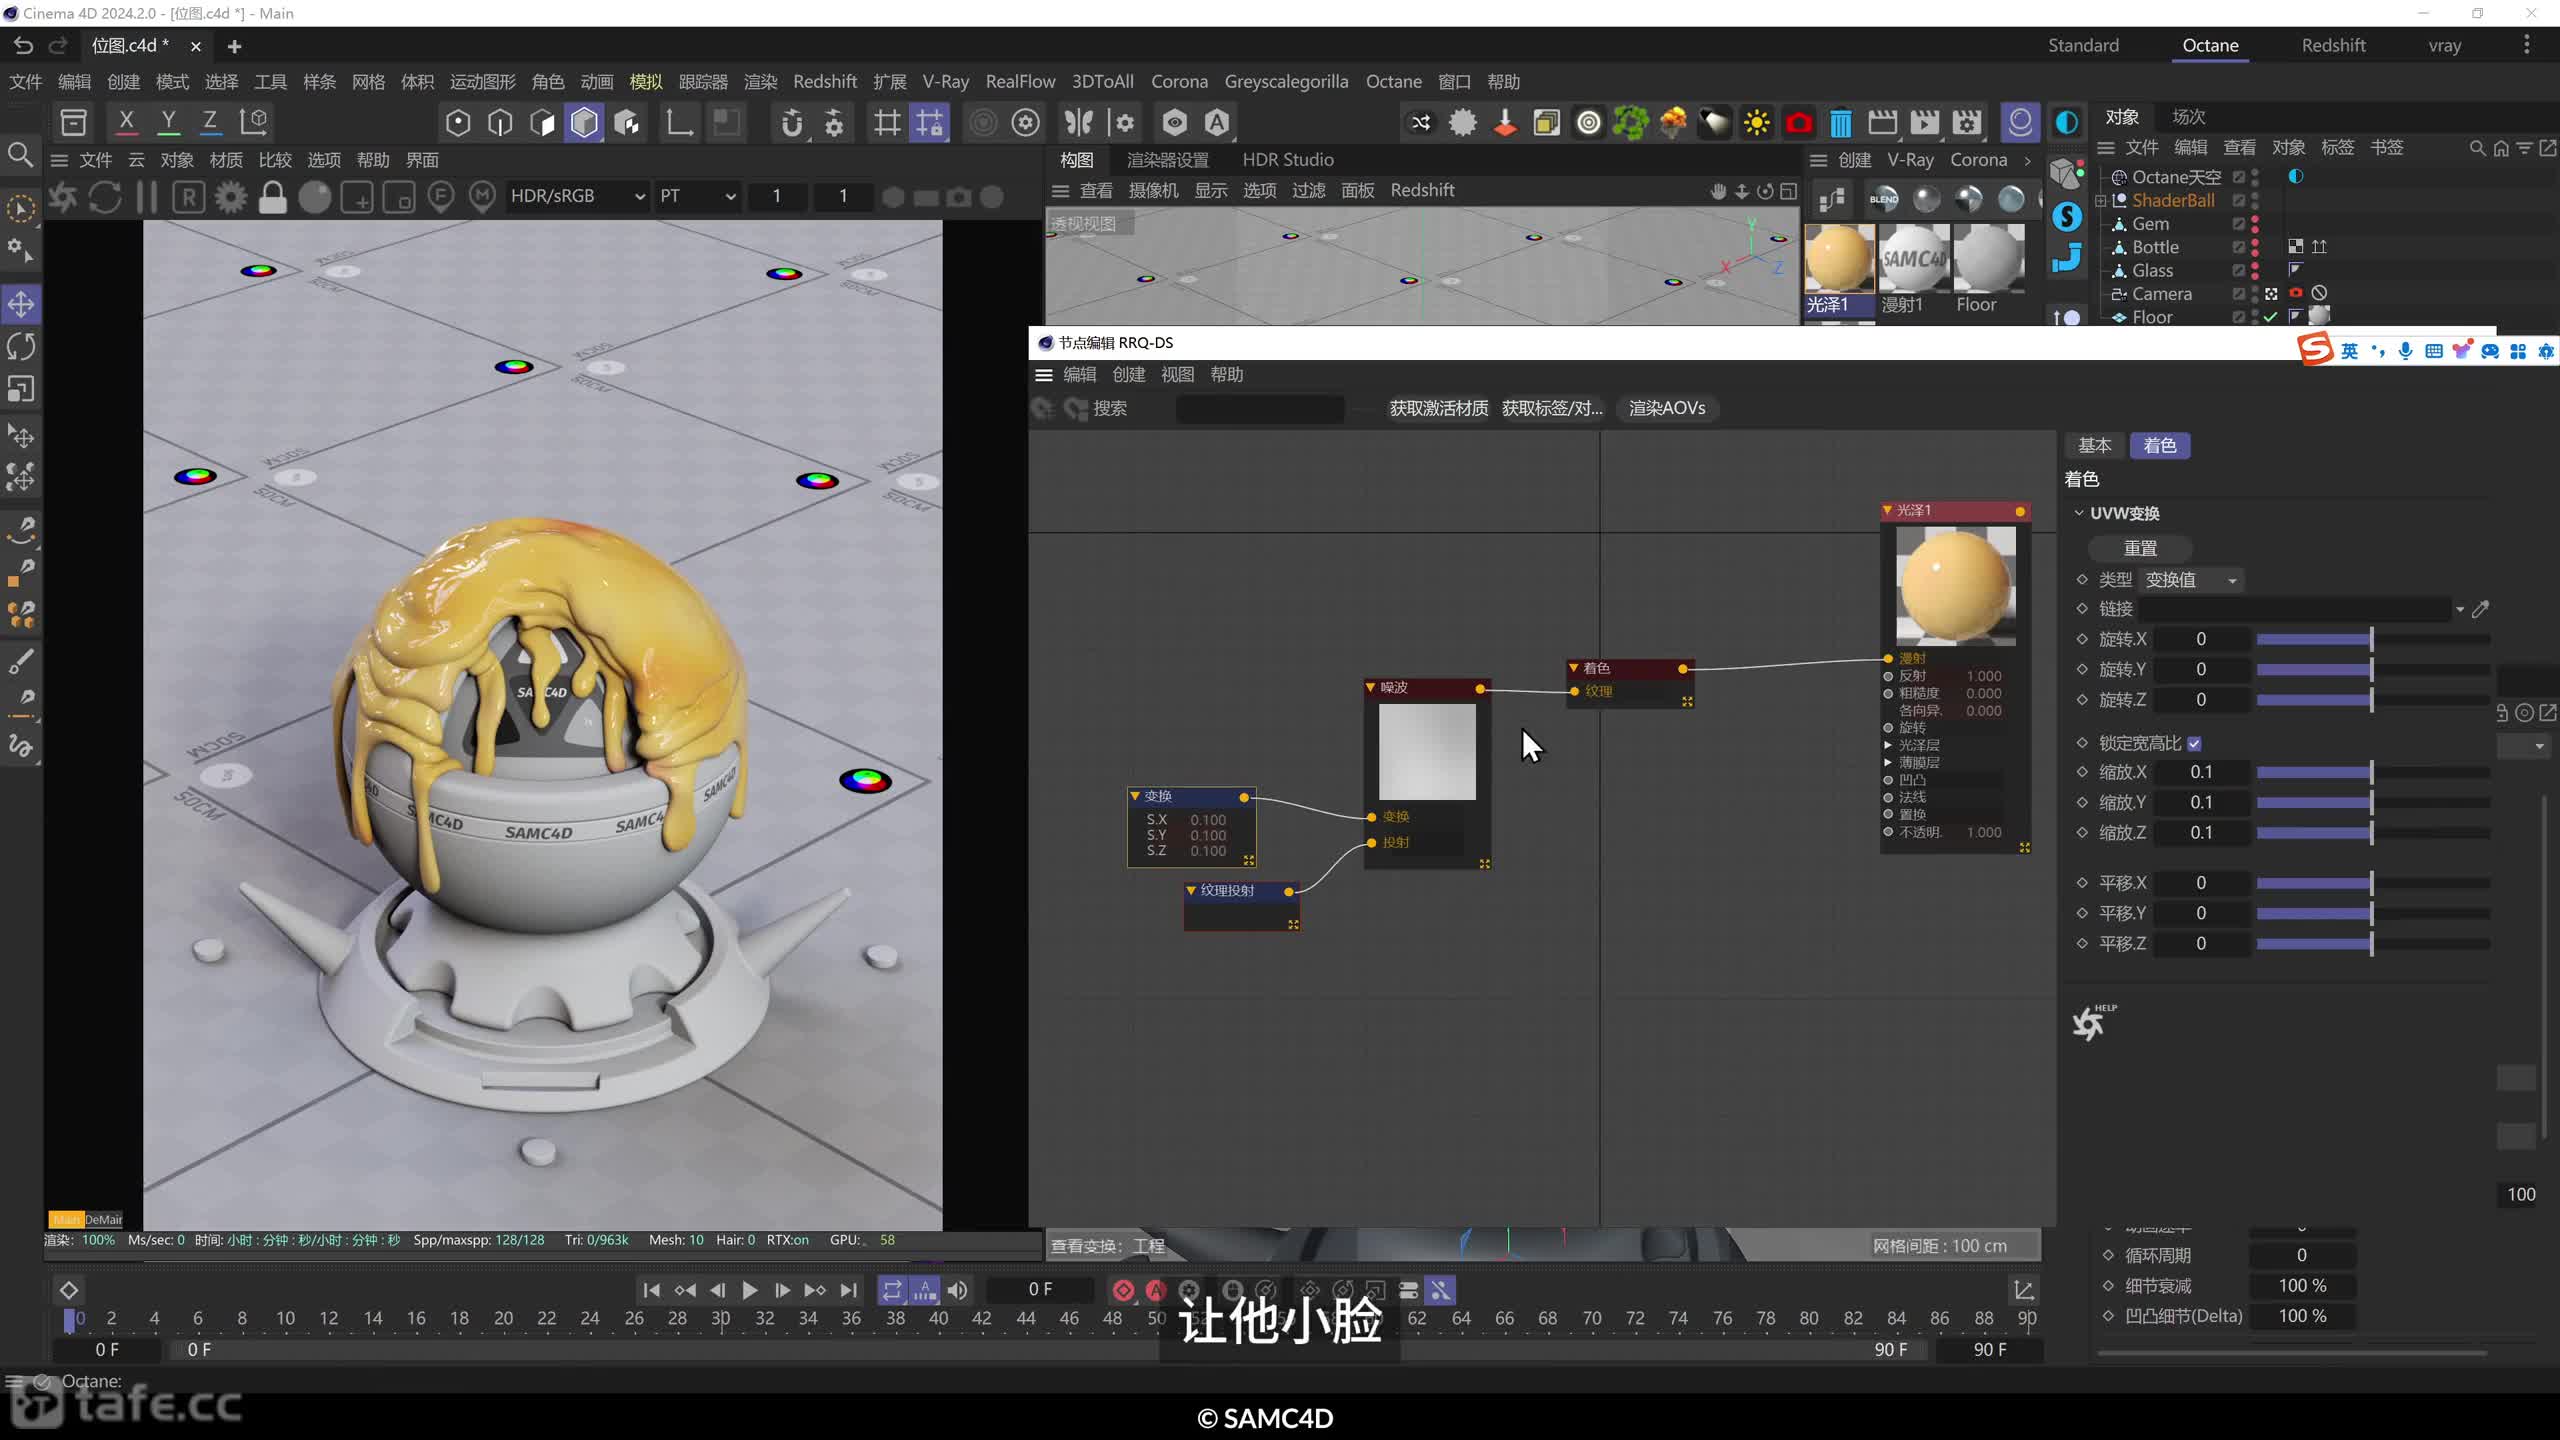Play the animation timeline
2560x1440 pixels.
coord(749,1290)
